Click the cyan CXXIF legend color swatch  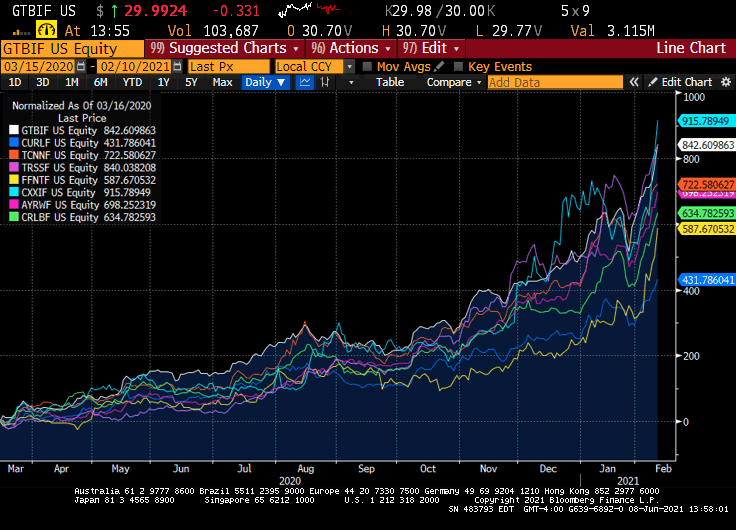click(x=14, y=192)
